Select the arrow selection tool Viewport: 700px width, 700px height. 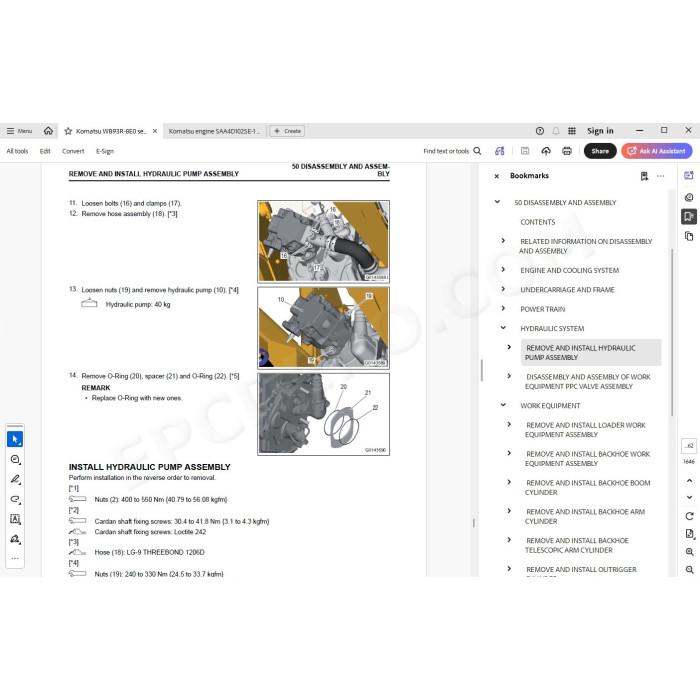15,439
